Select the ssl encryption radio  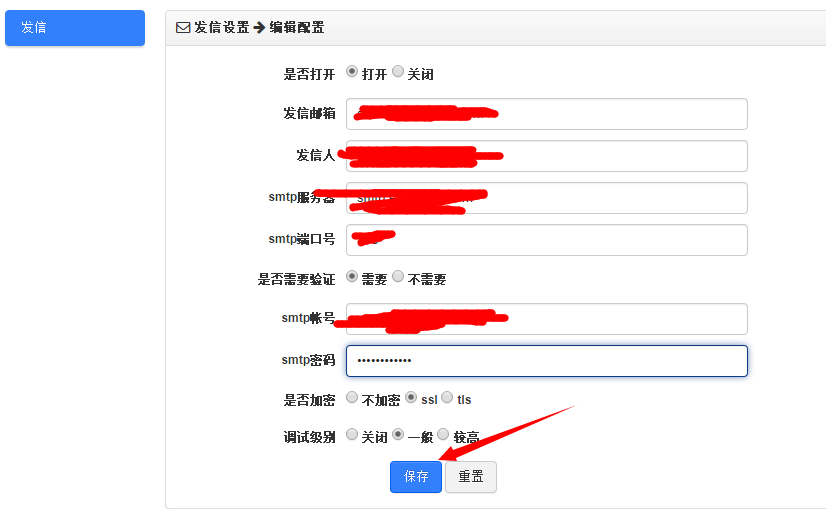tap(410, 398)
